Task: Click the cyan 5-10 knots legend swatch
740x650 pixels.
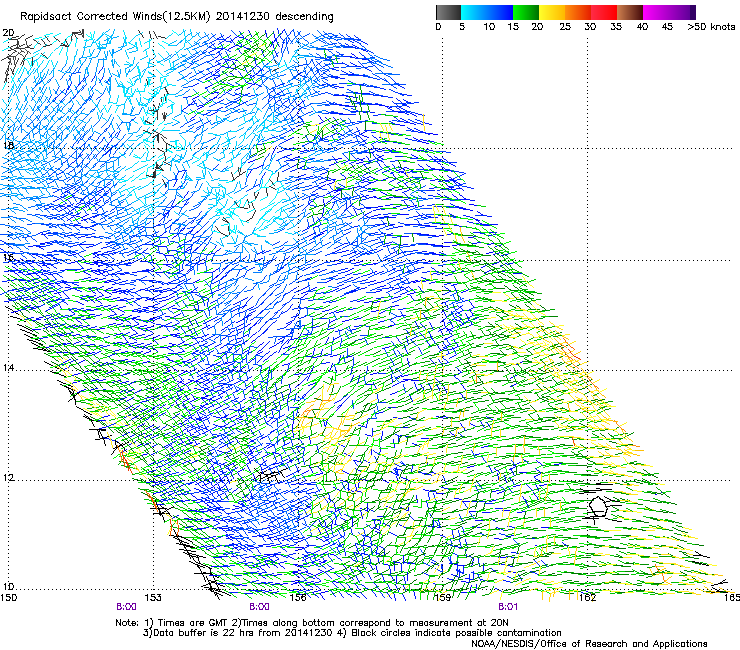Action: click(474, 12)
